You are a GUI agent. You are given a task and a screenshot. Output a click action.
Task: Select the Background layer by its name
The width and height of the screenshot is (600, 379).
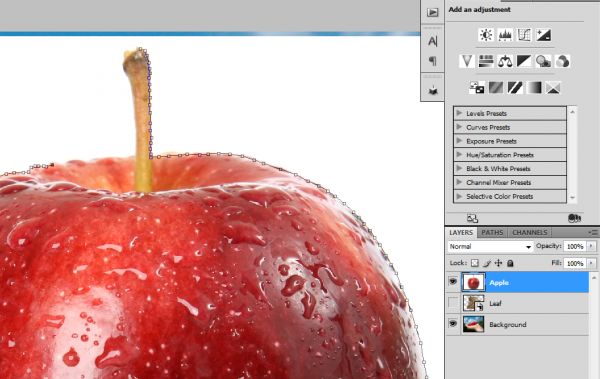[508, 325]
